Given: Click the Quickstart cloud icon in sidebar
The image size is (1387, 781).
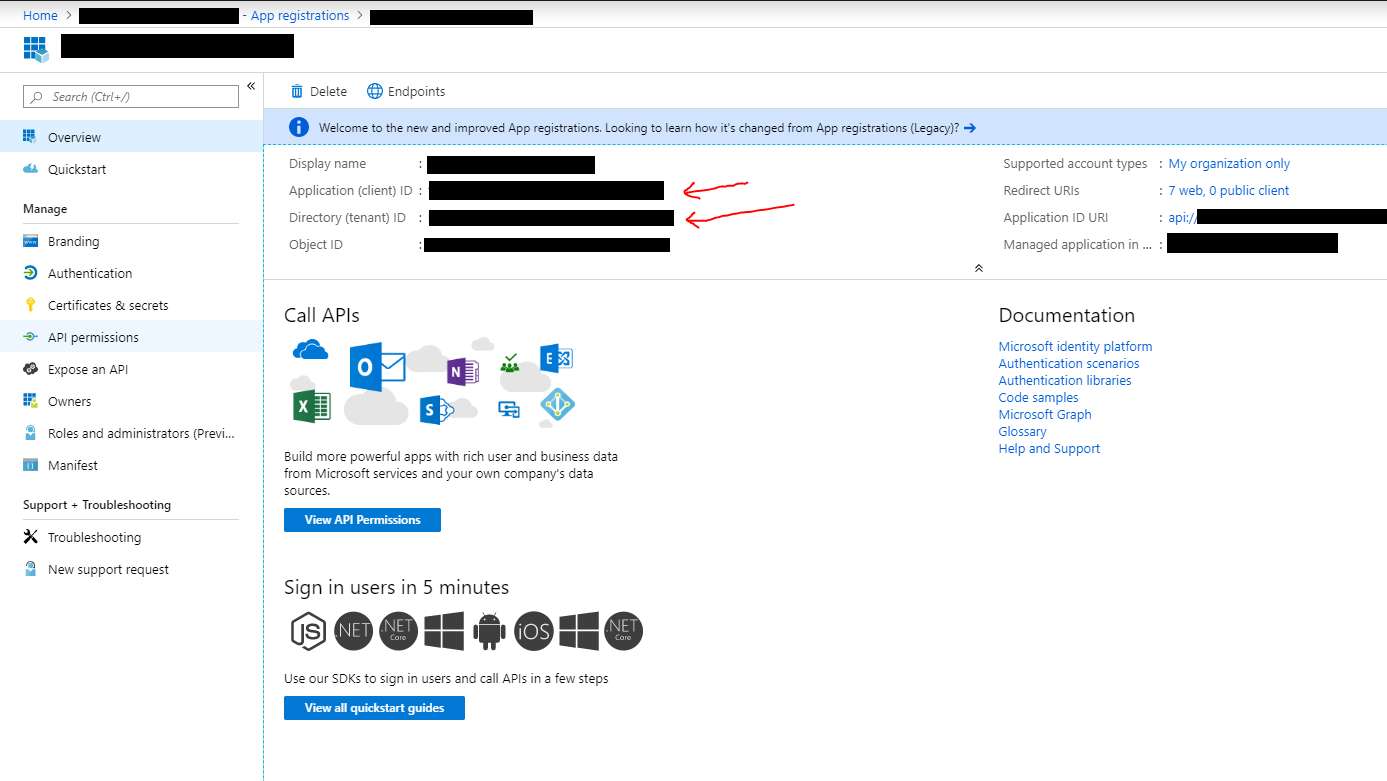Looking at the screenshot, I should (30, 169).
